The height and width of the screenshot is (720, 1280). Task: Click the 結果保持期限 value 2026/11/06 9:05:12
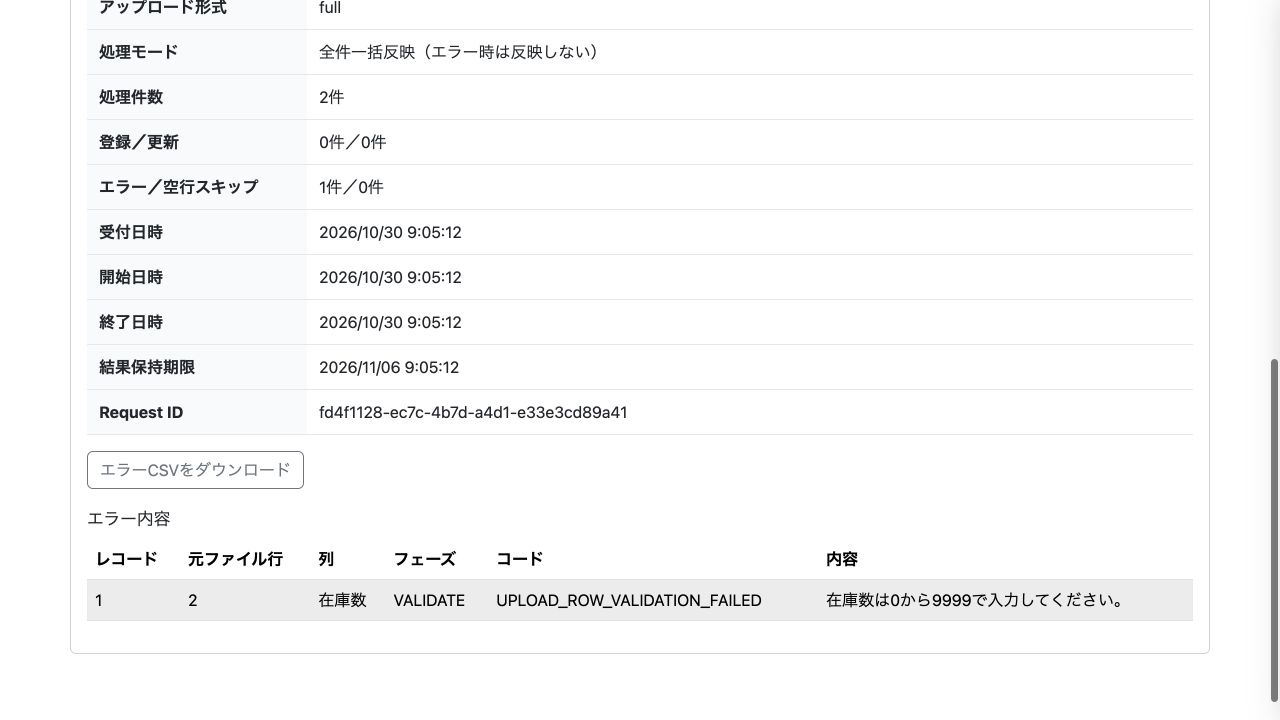point(389,367)
